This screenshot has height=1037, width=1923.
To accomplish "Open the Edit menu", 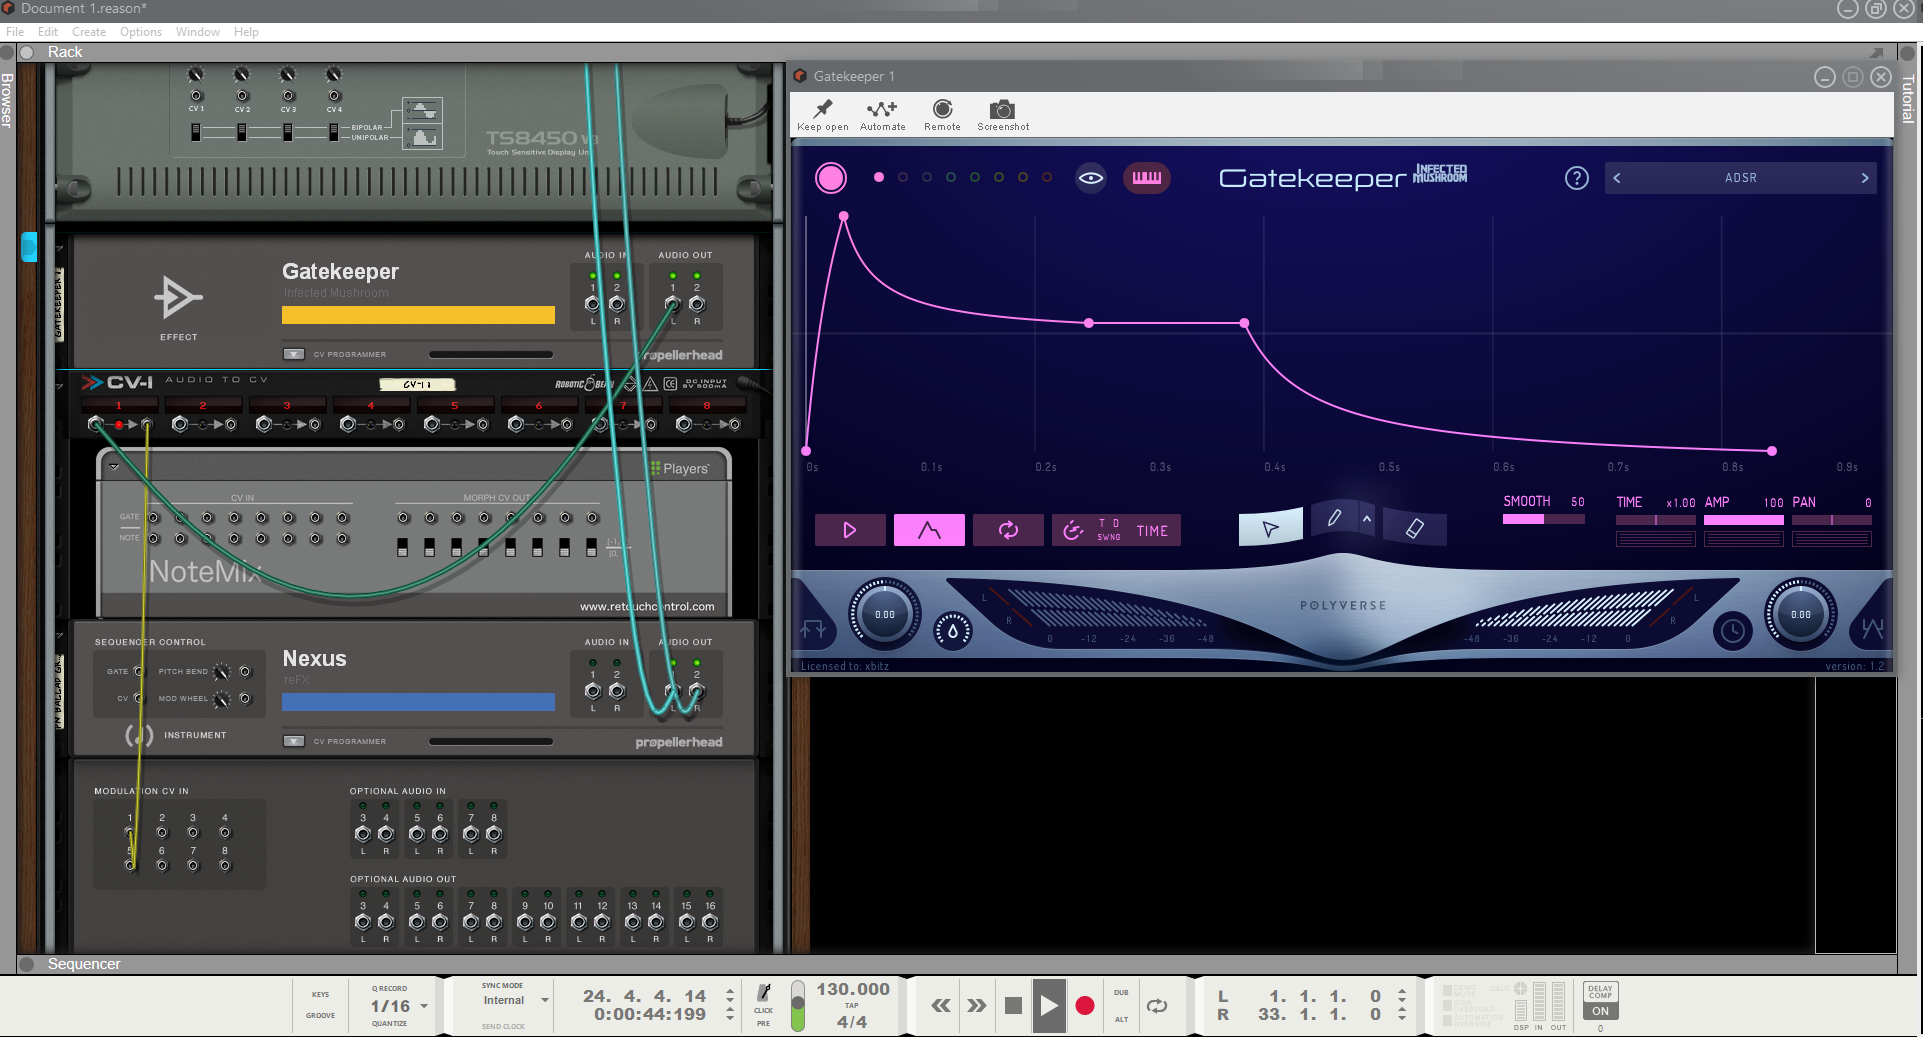I will tap(48, 32).
